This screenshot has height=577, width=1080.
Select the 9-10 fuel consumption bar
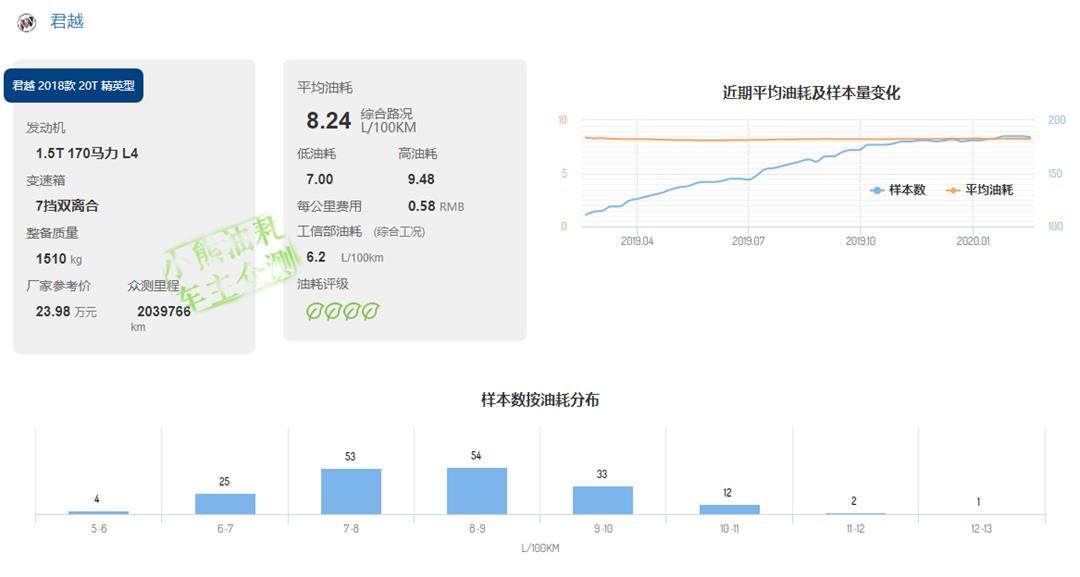[602, 500]
